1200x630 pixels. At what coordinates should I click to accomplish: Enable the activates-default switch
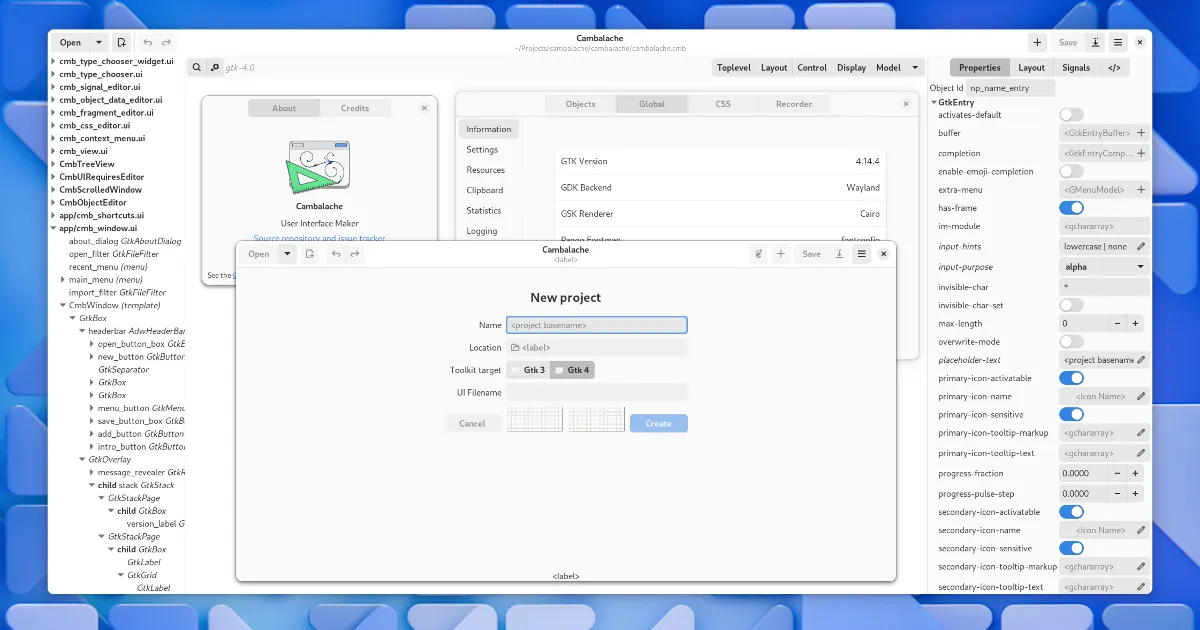point(1071,115)
